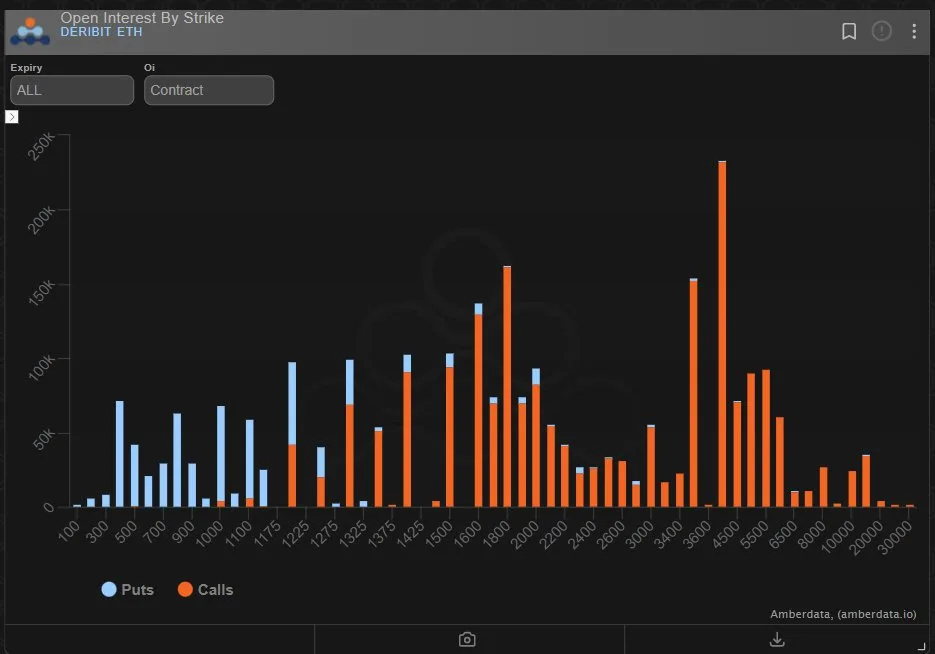Open the info alert icon in the header

(881, 31)
